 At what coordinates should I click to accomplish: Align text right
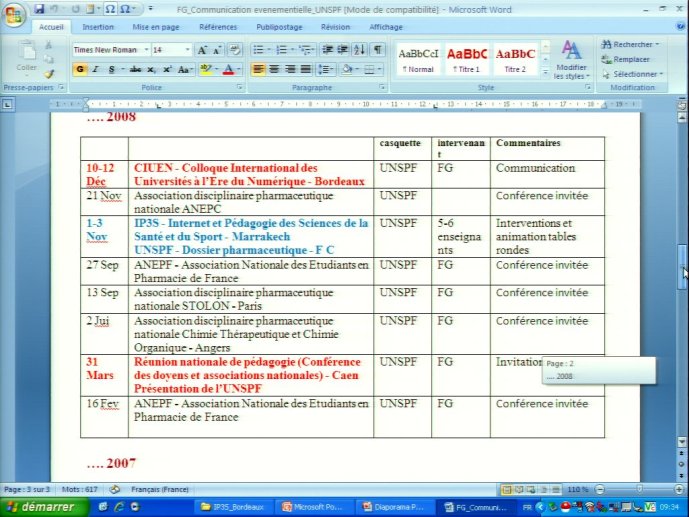(x=290, y=69)
